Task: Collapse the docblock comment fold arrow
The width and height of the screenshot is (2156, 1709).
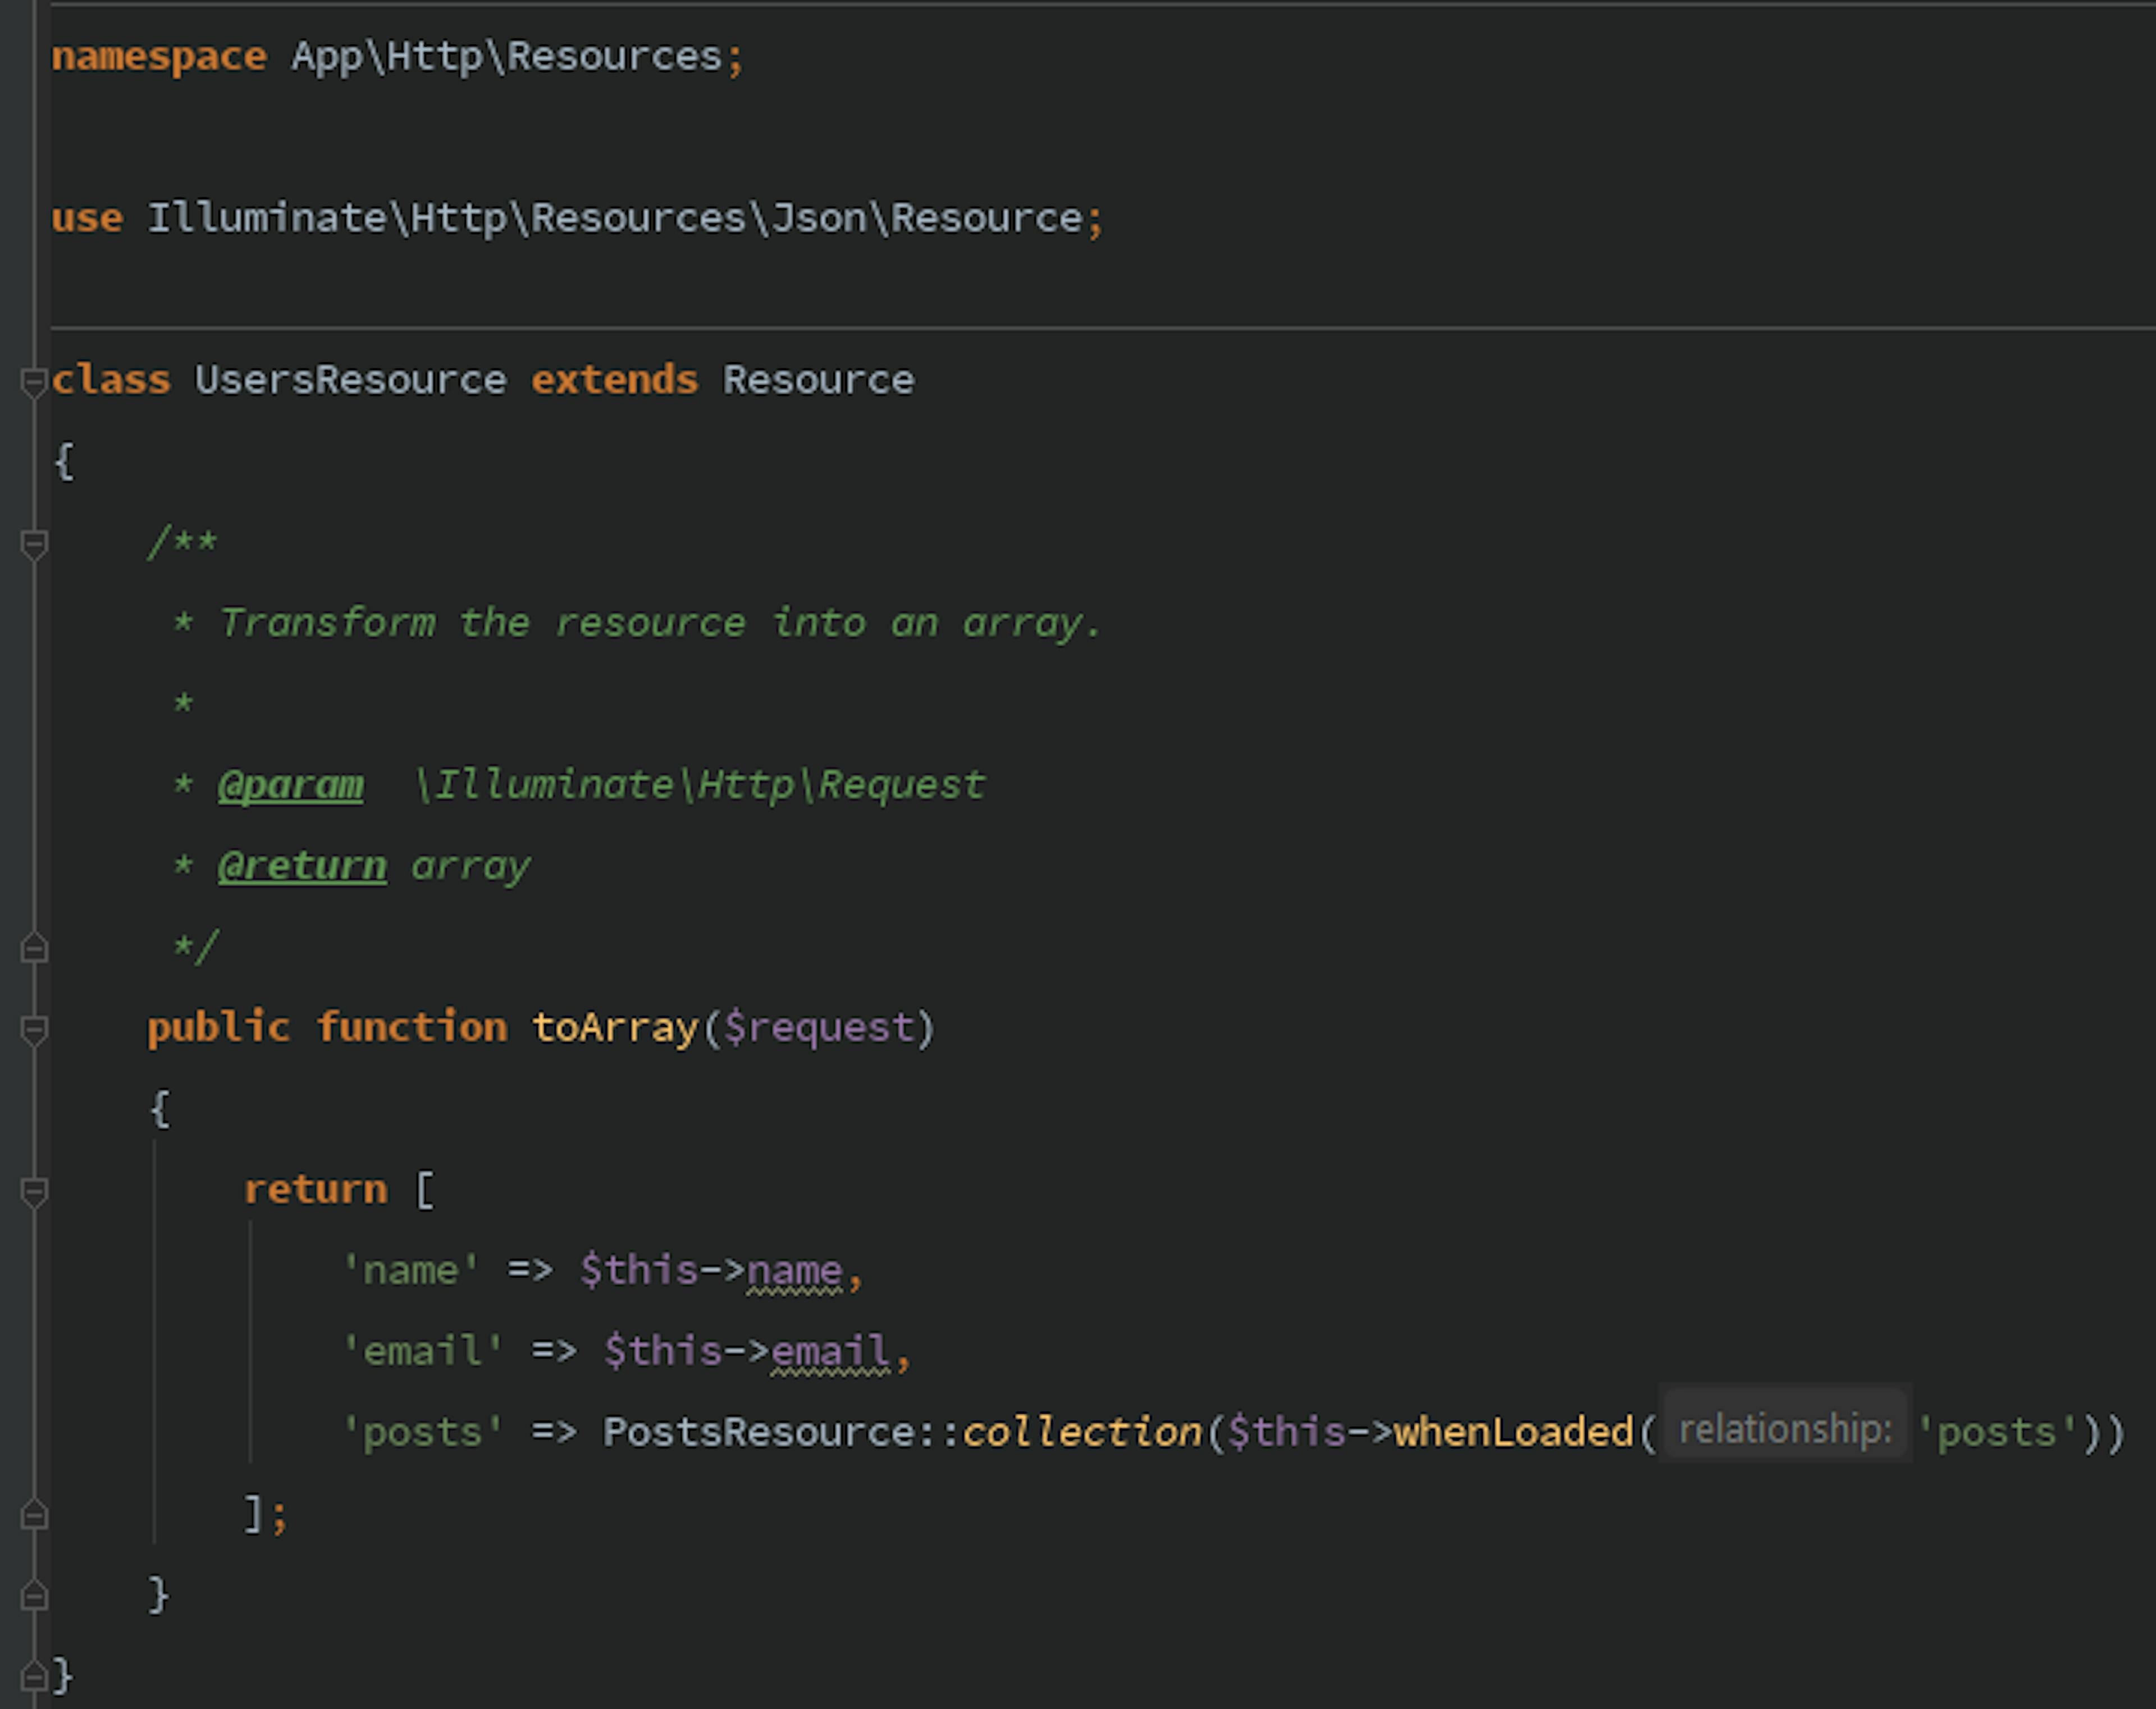Action: click(x=35, y=543)
